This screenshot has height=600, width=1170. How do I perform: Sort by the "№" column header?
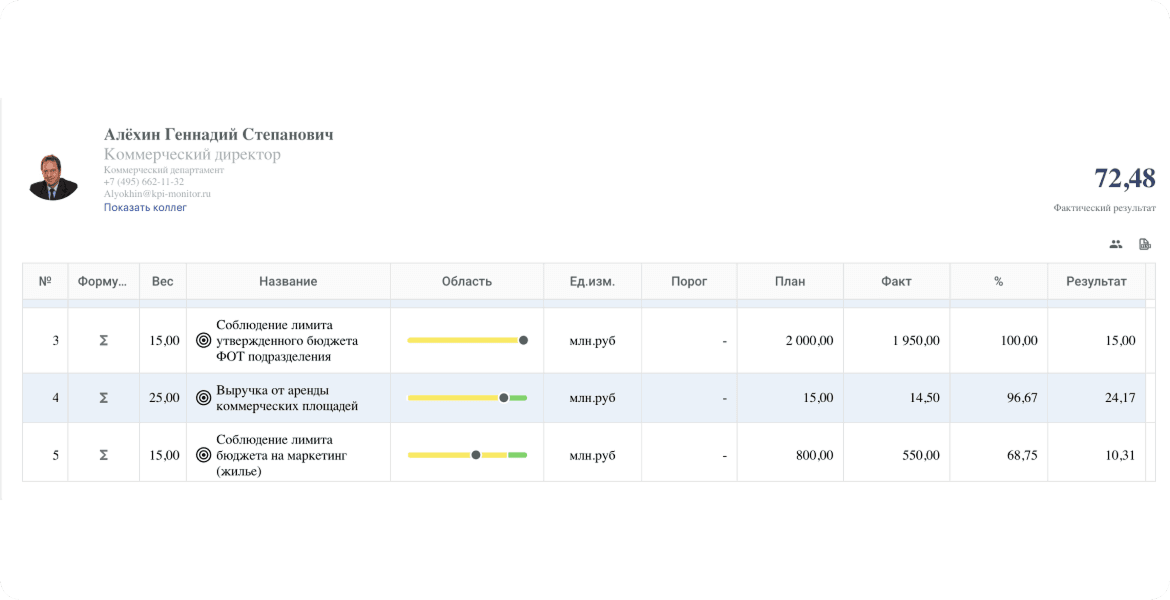click(x=45, y=281)
